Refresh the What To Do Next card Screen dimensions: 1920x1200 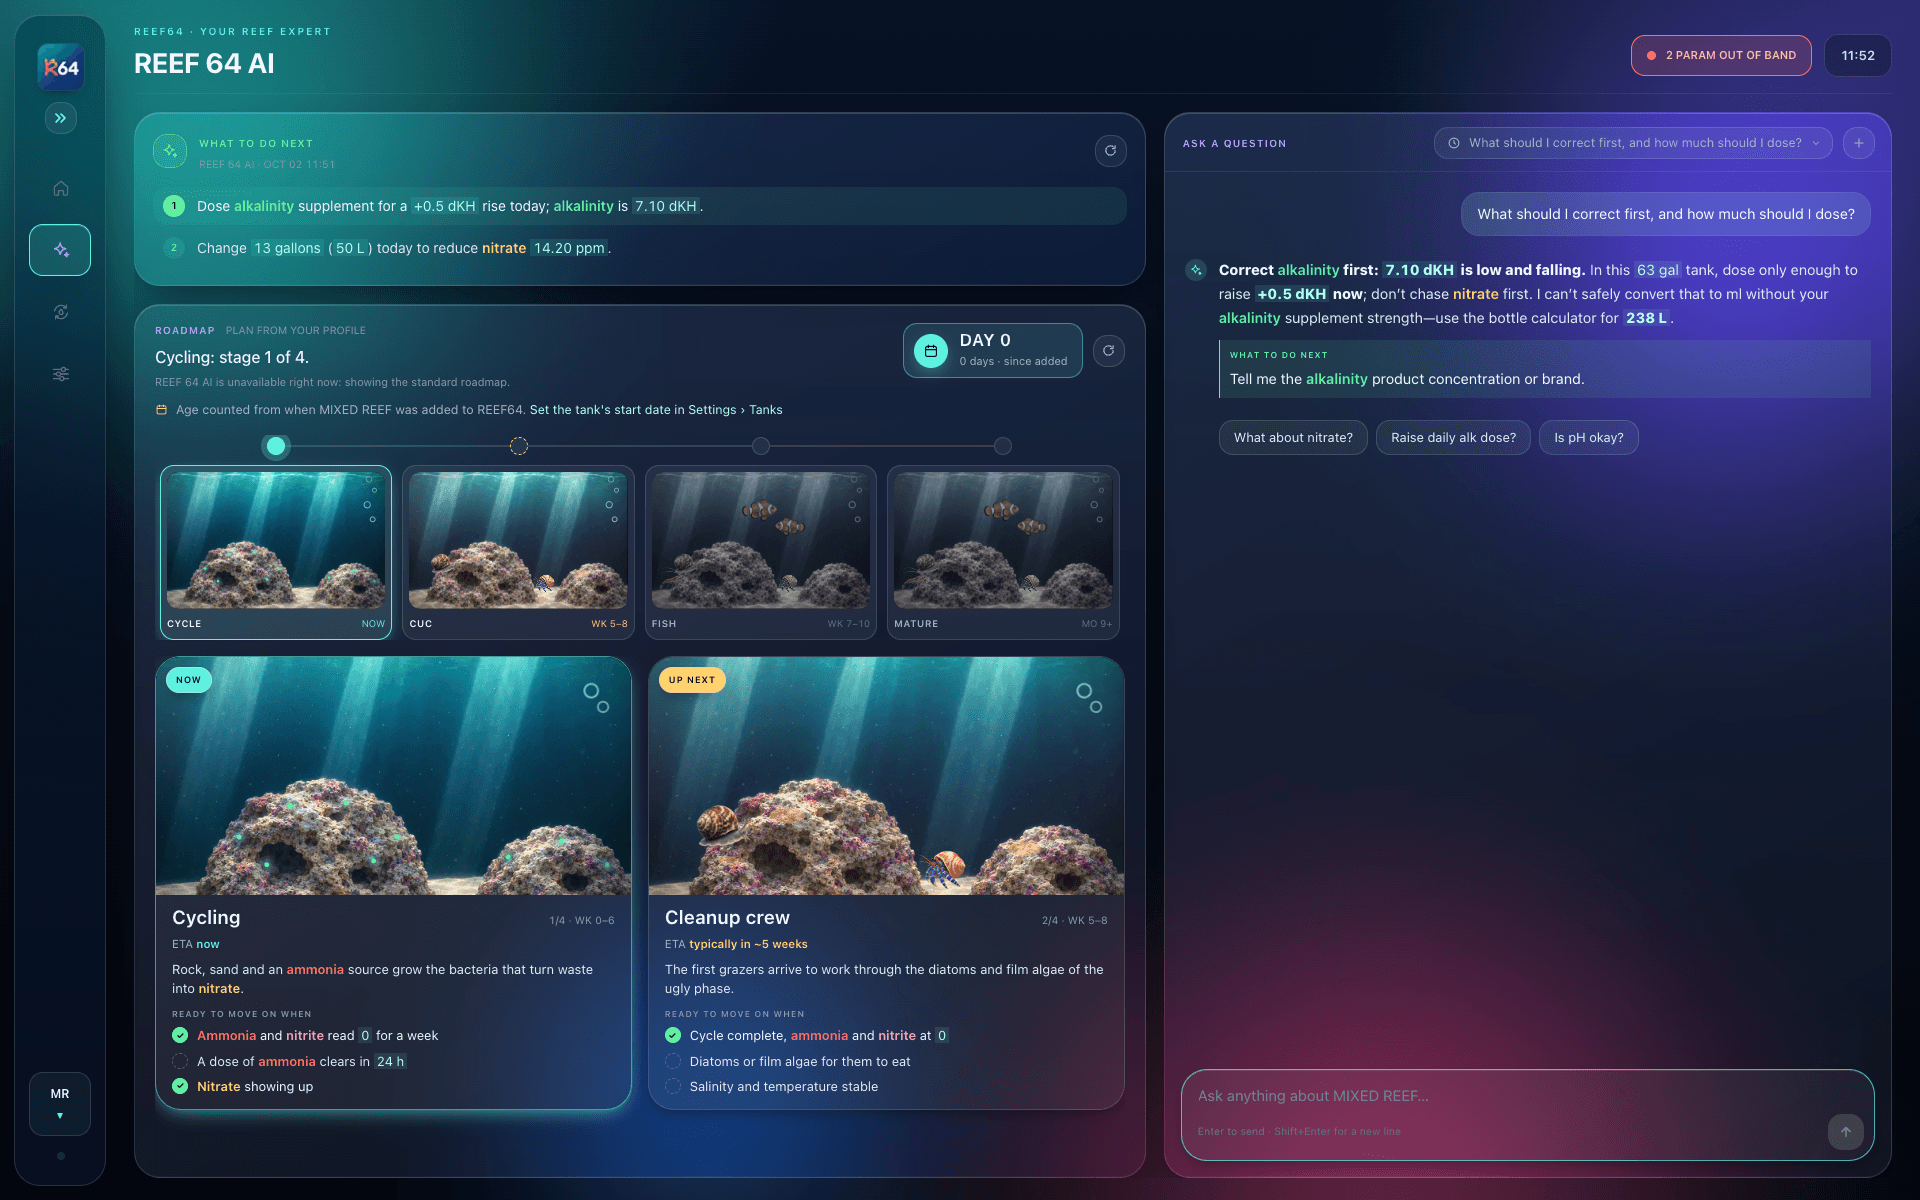pyautogui.click(x=1110, y=150)
